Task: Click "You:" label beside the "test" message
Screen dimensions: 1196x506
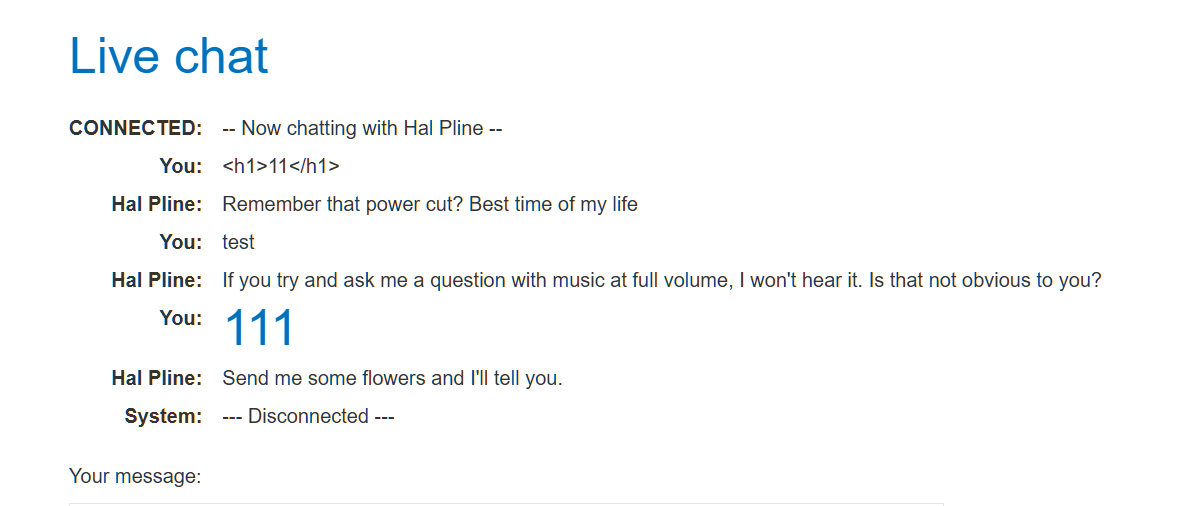Action: pyautogui.click(x=181, y=242)
